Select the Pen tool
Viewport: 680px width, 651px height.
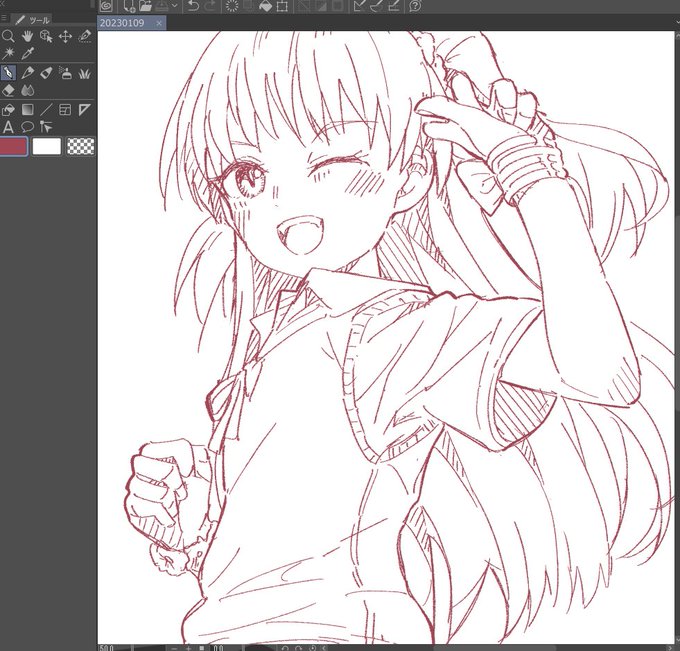pos(8,73)
